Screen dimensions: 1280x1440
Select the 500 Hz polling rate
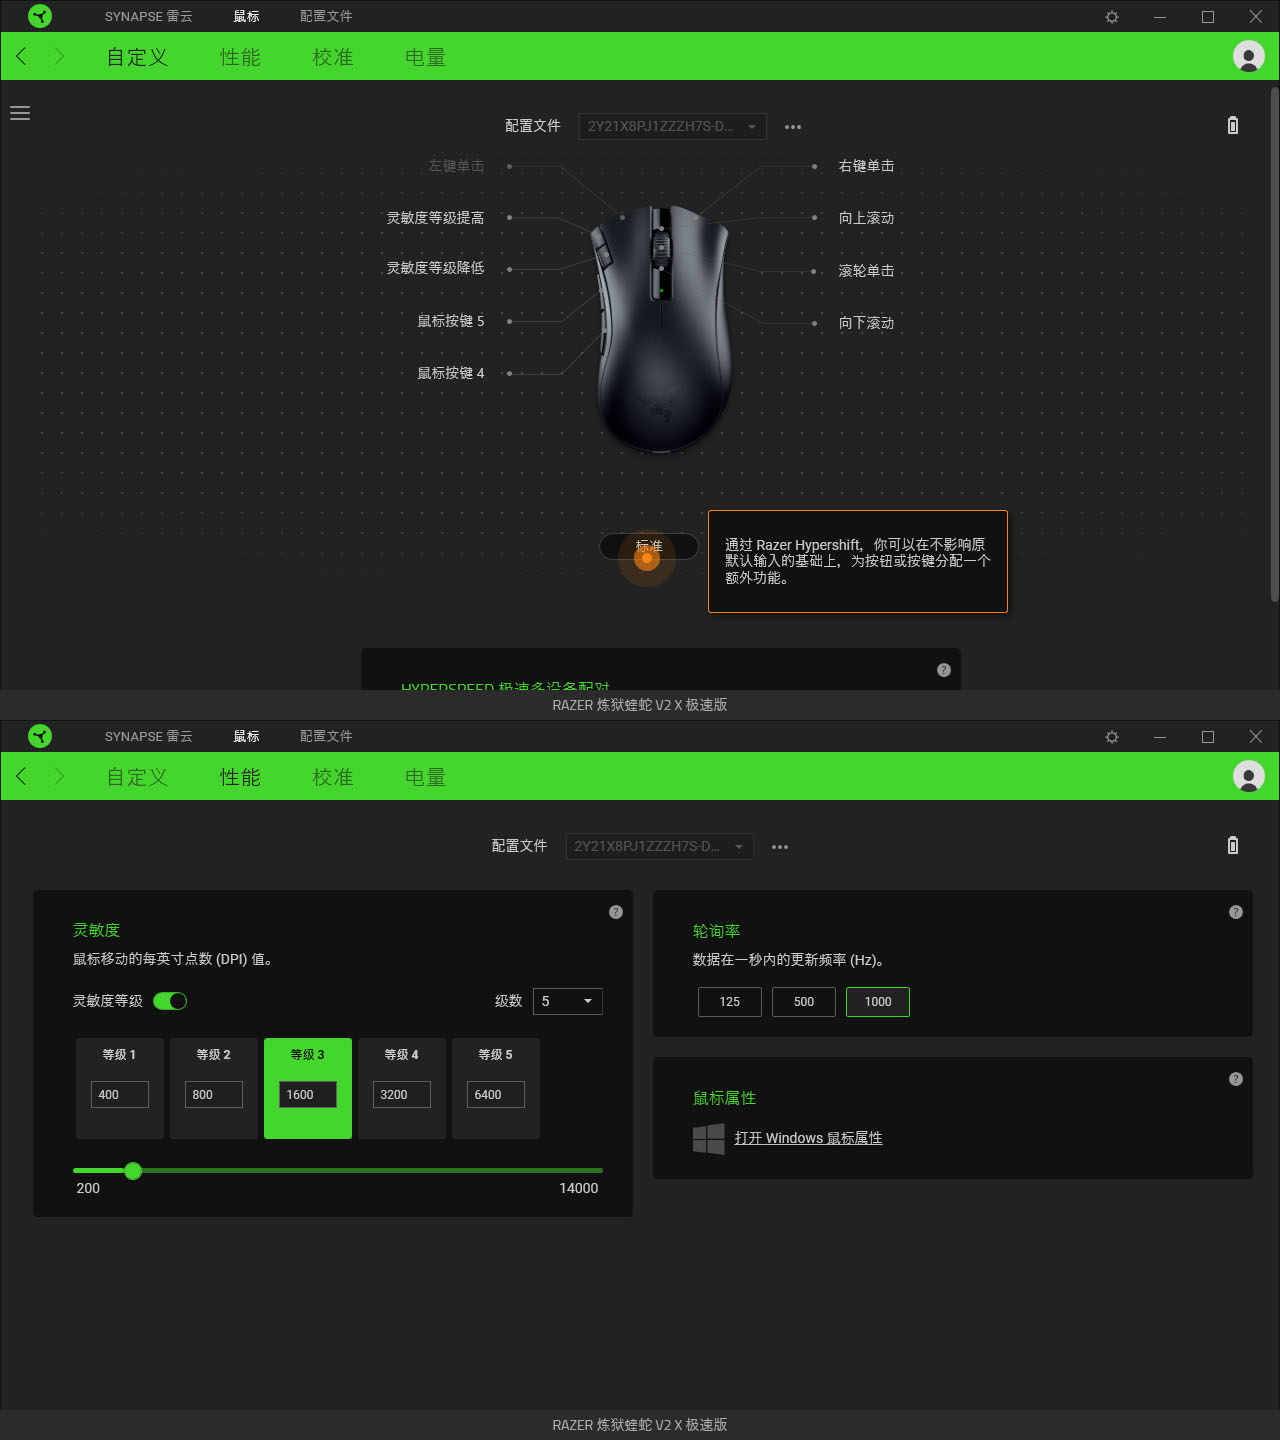pos(804,1002)
